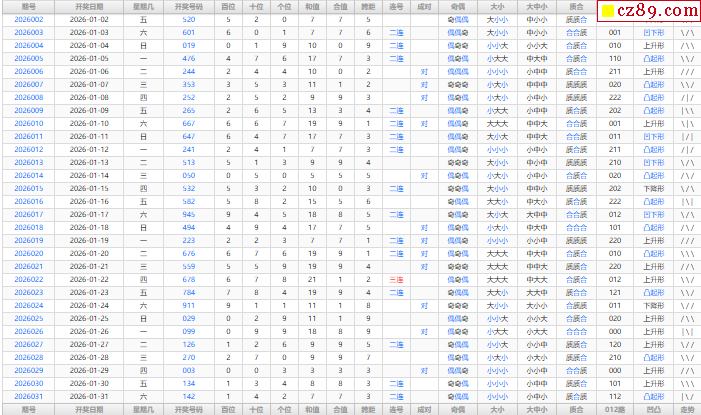Image resolution: width=701 pixels, height=415 pixels.
Task: Select date cell 2026-01-04
Action: click(89, 46)
